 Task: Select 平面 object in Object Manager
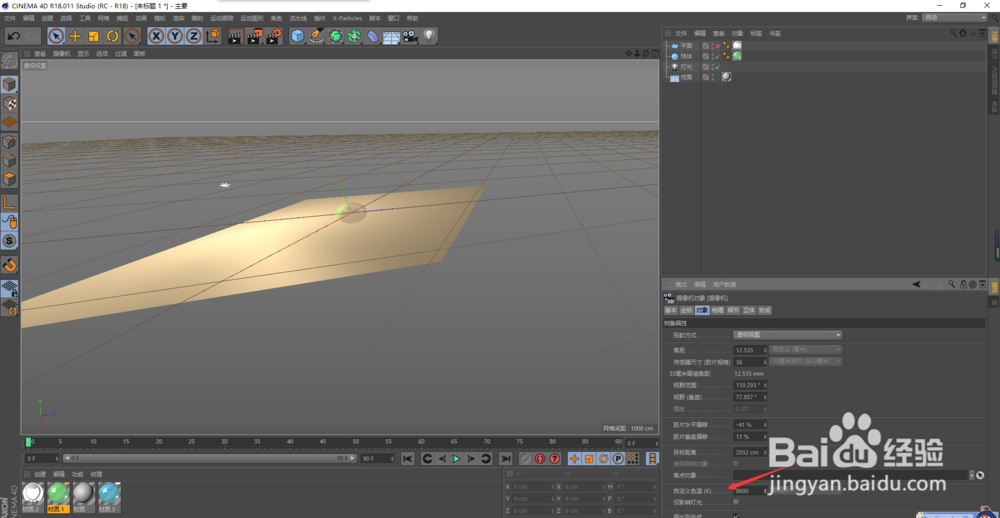[x=686, y=46]
